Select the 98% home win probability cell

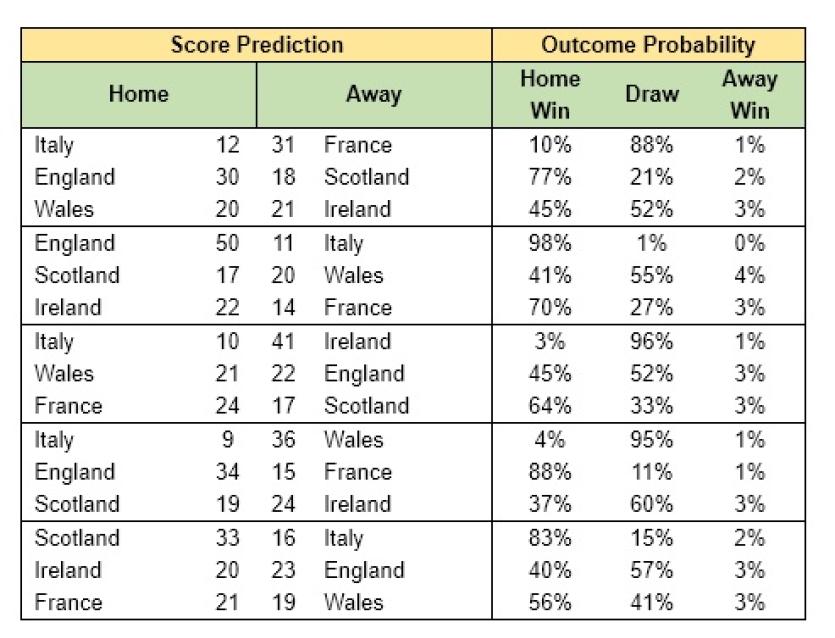point(550,243)
